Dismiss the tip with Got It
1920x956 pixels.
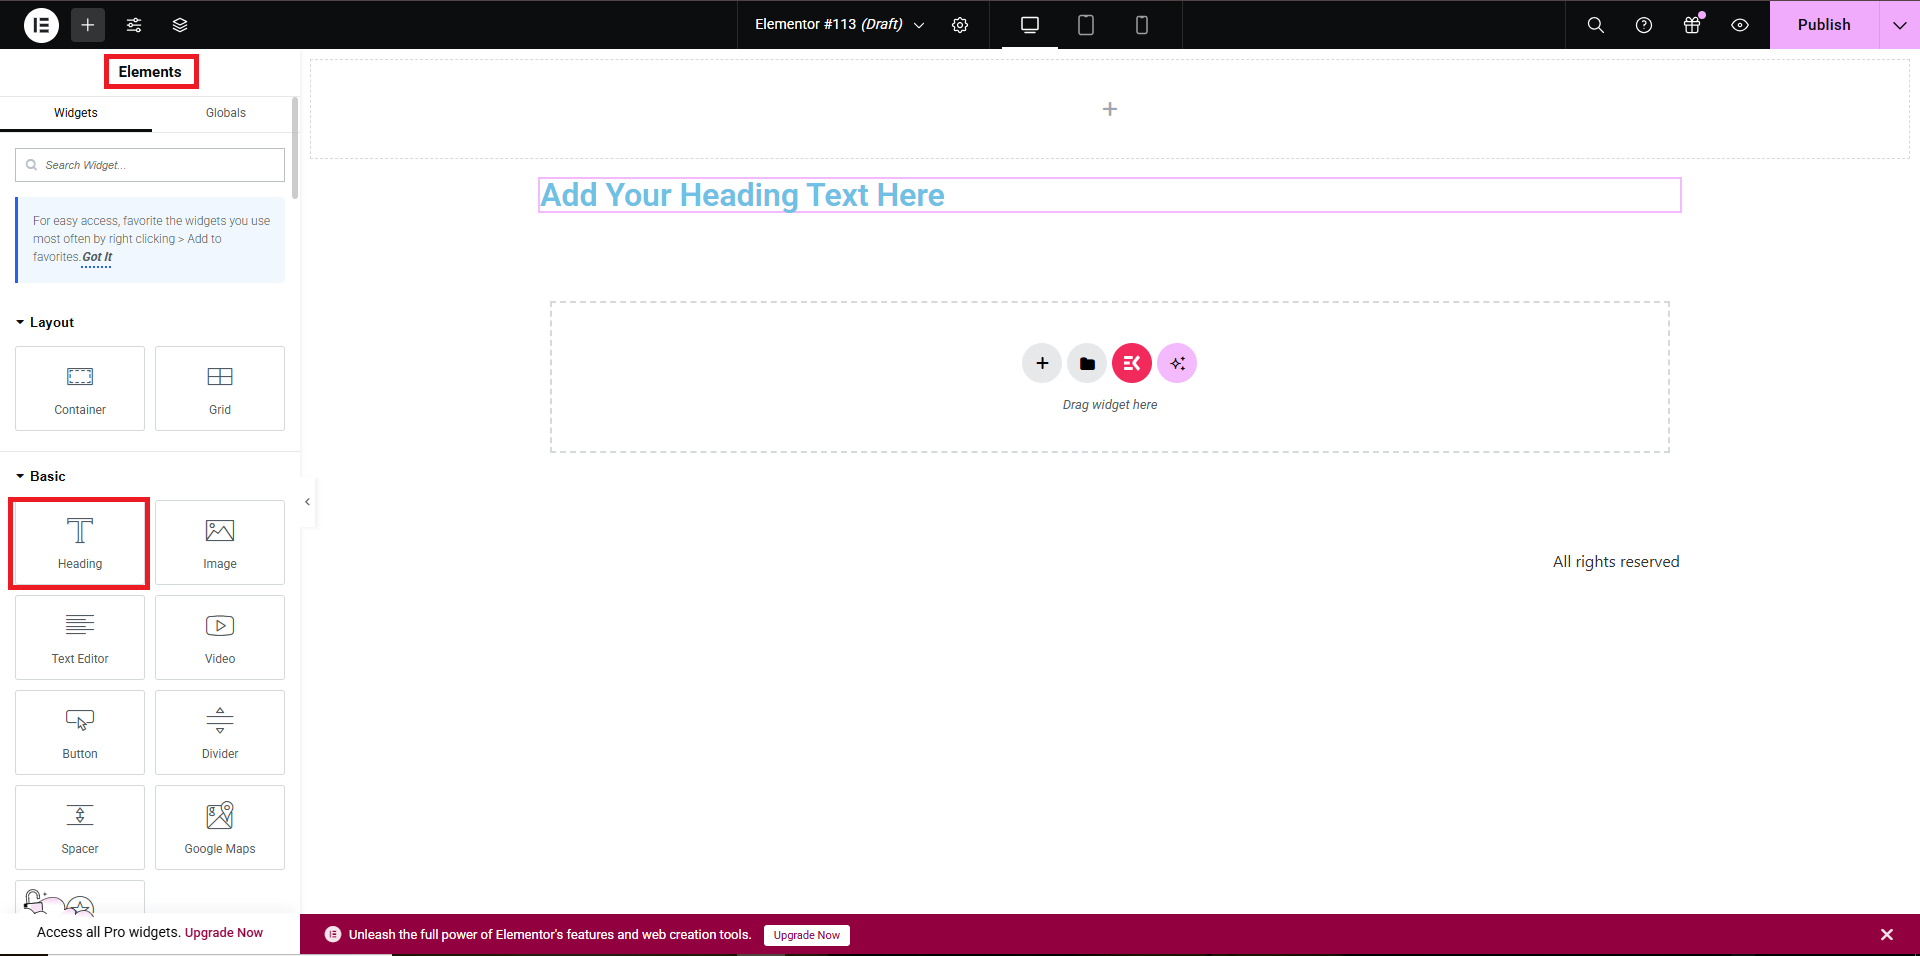(x=97, y=257)
